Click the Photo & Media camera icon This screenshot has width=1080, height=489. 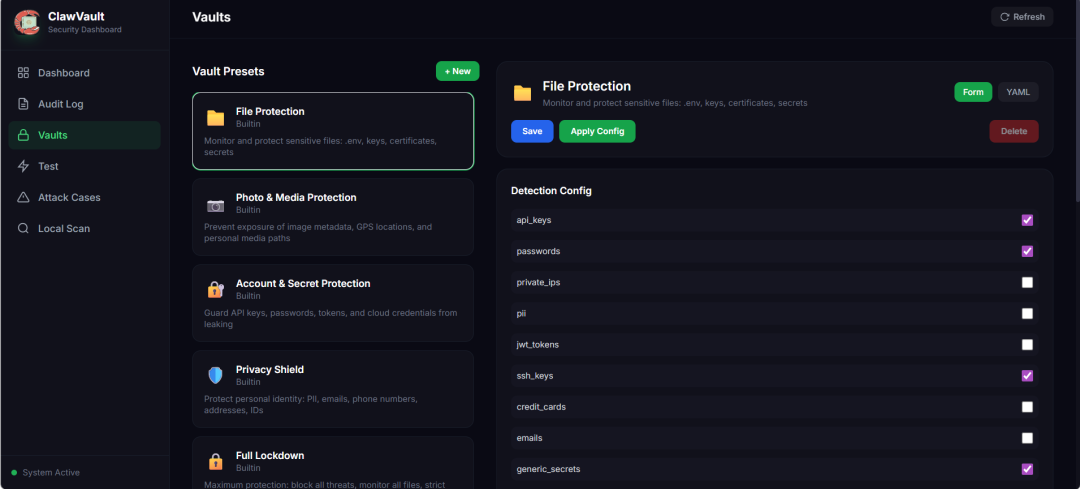pyautogui.click(x=215, y=205)
